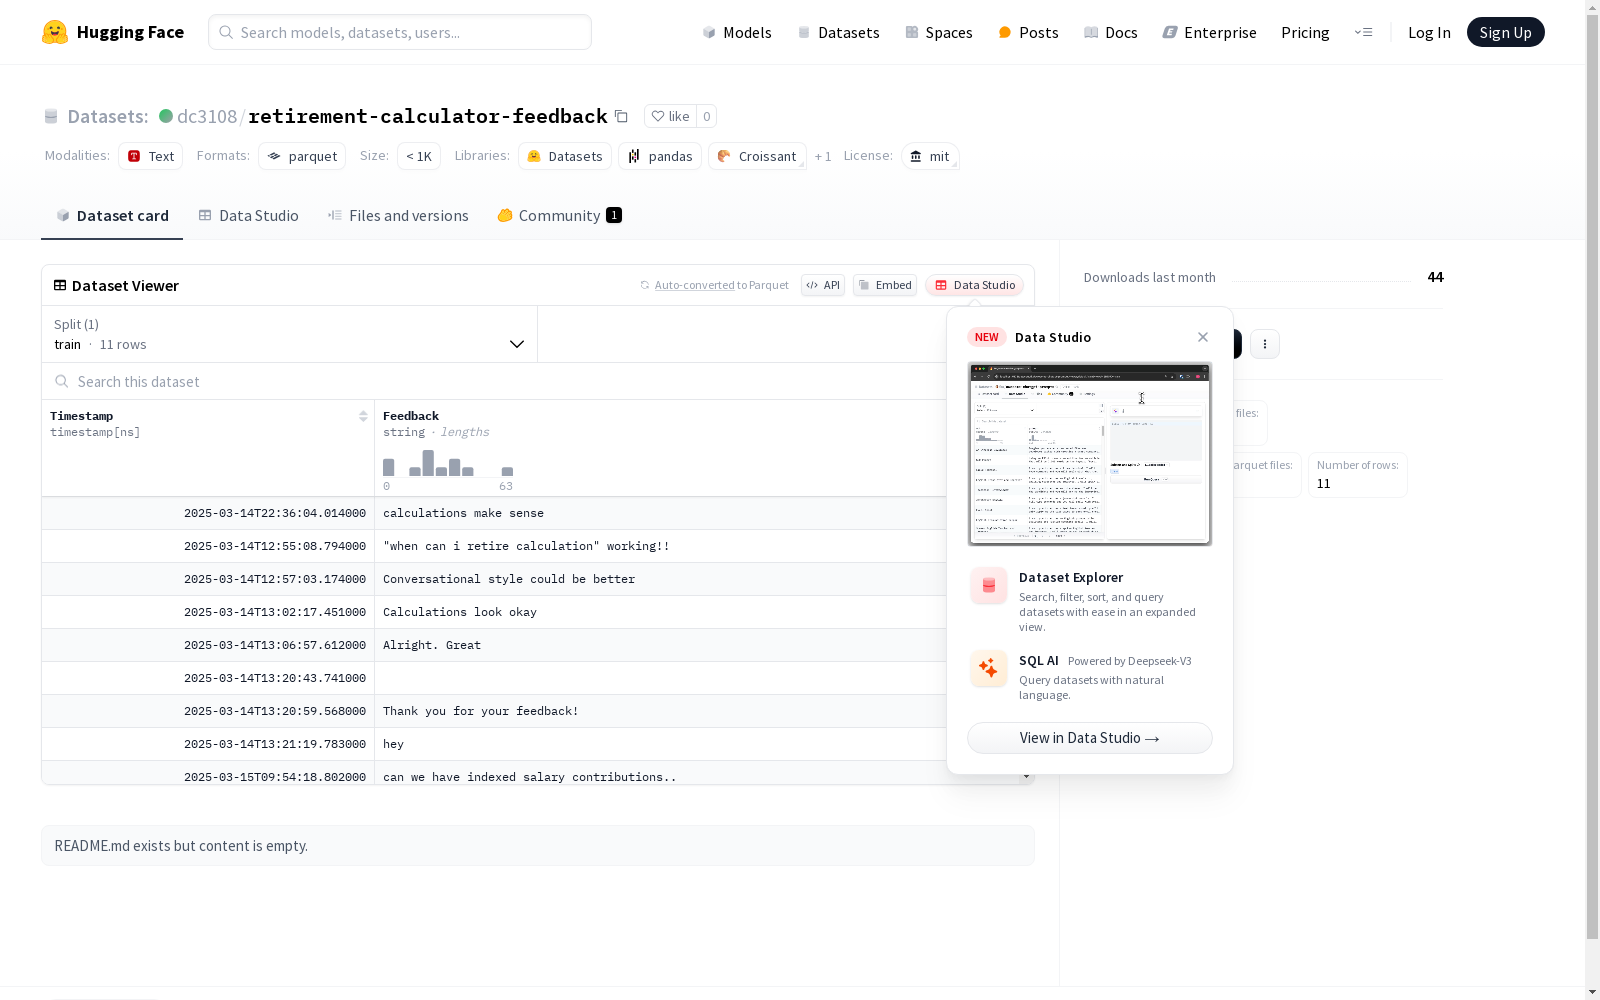The height and width of the screenshot is (1000, 1600).
Task: Click the heart like button
Action: (x=670, y=116)
